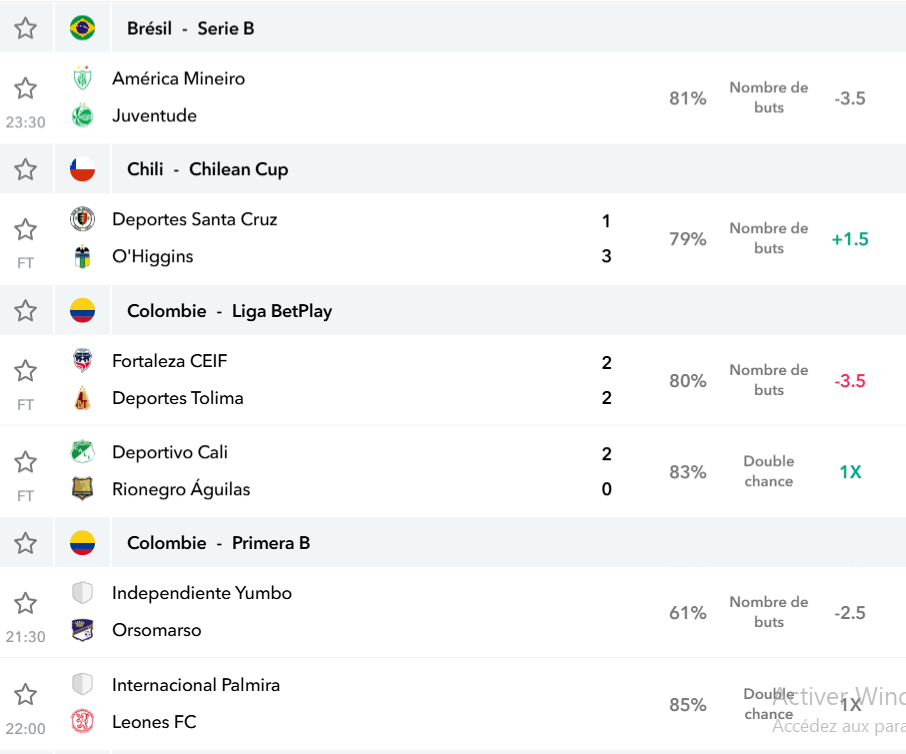Viewport: 906px width, 754px height.
Task: Select the +1.5 goals prediction
Action: coord(850,239)
